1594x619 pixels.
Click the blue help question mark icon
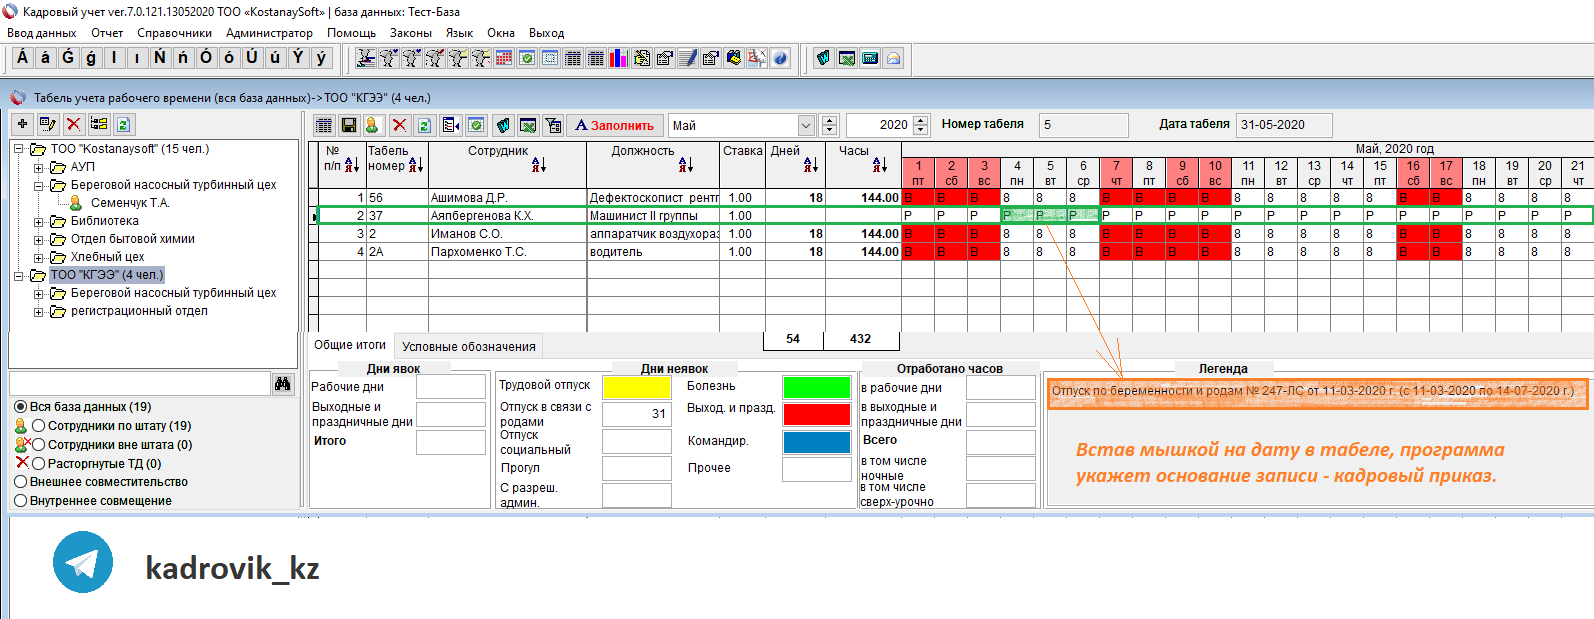(780, 58)
